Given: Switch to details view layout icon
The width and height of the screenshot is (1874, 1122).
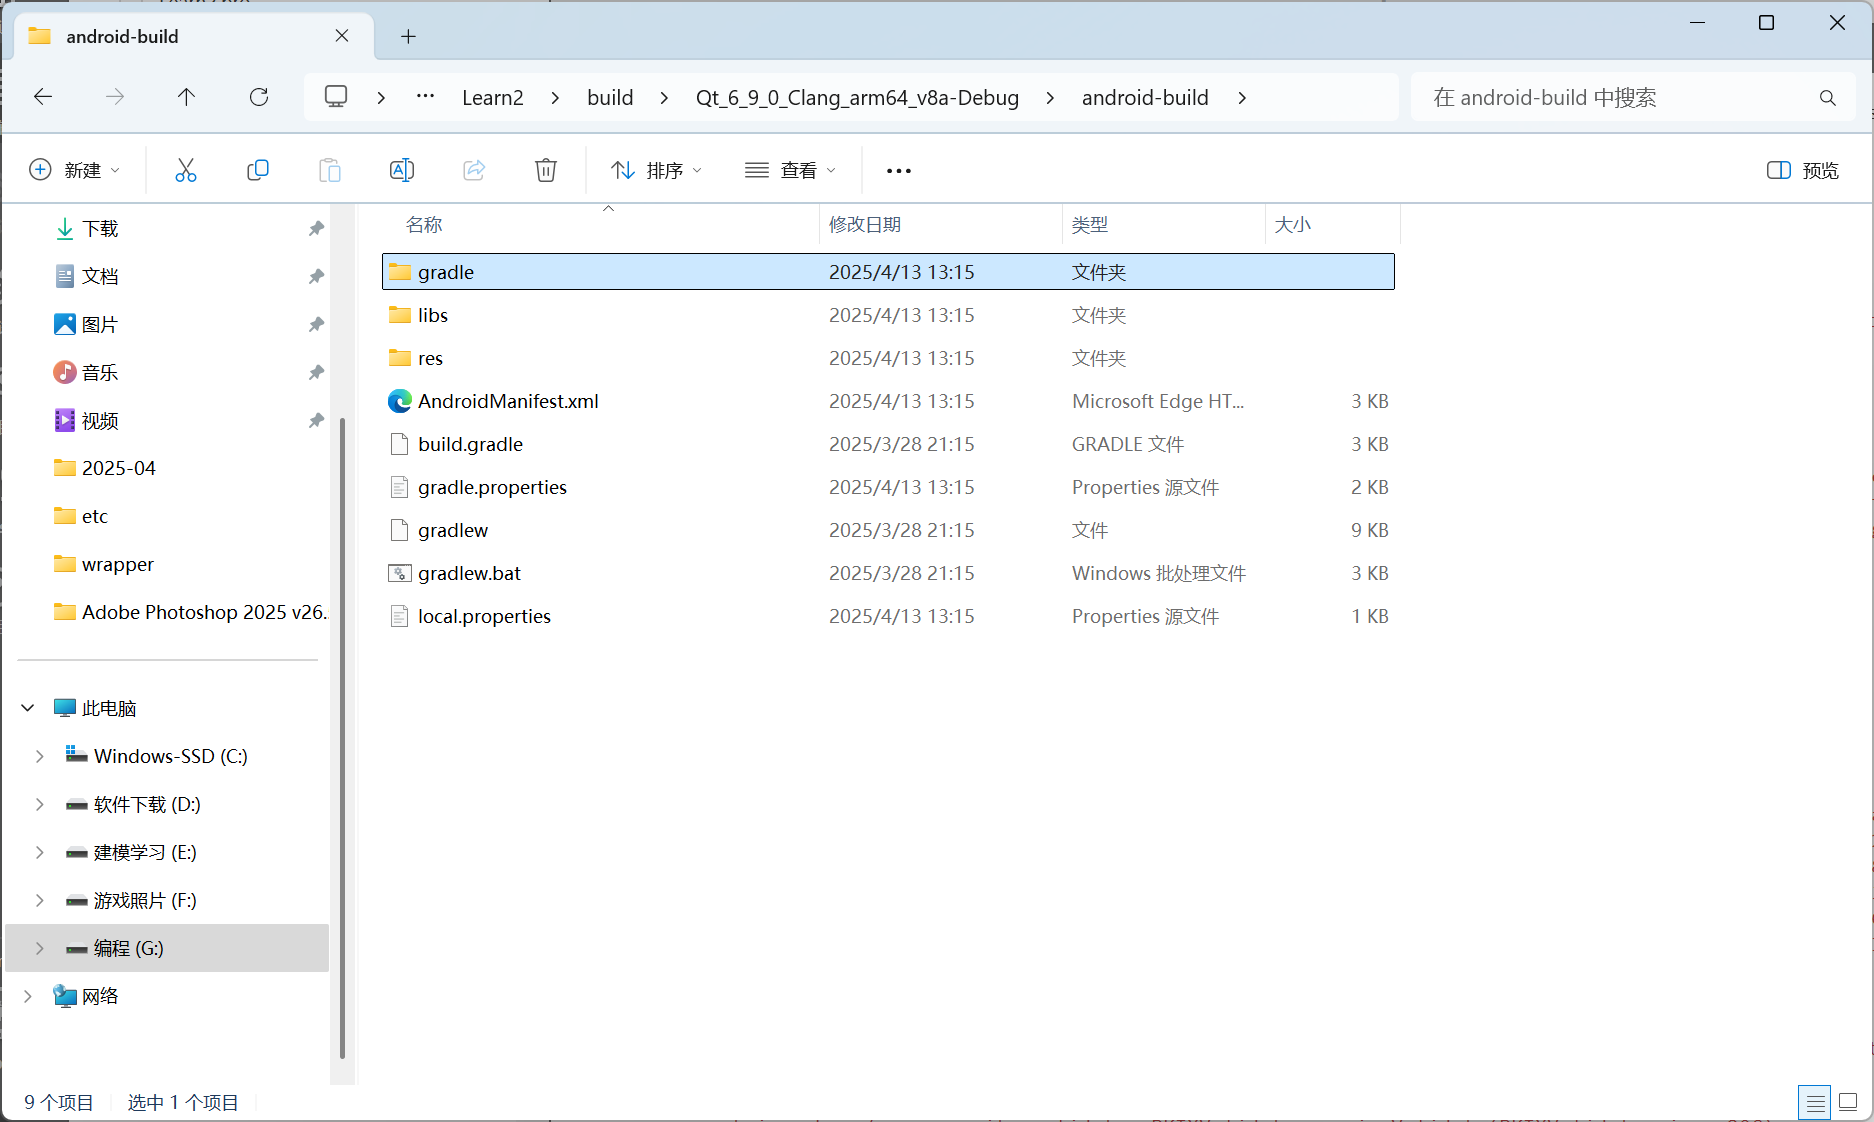Looking at the screenshot, I should tap(1815, 1103).
